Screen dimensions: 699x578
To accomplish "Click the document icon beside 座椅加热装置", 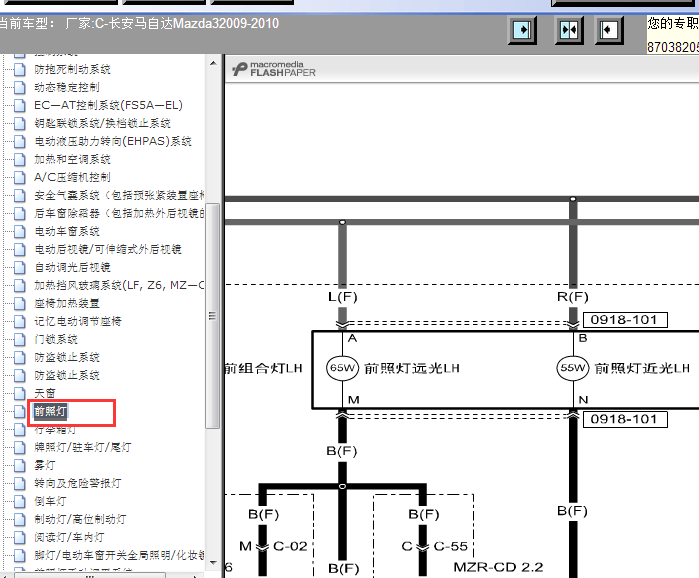I will click(x=20, y=303).
